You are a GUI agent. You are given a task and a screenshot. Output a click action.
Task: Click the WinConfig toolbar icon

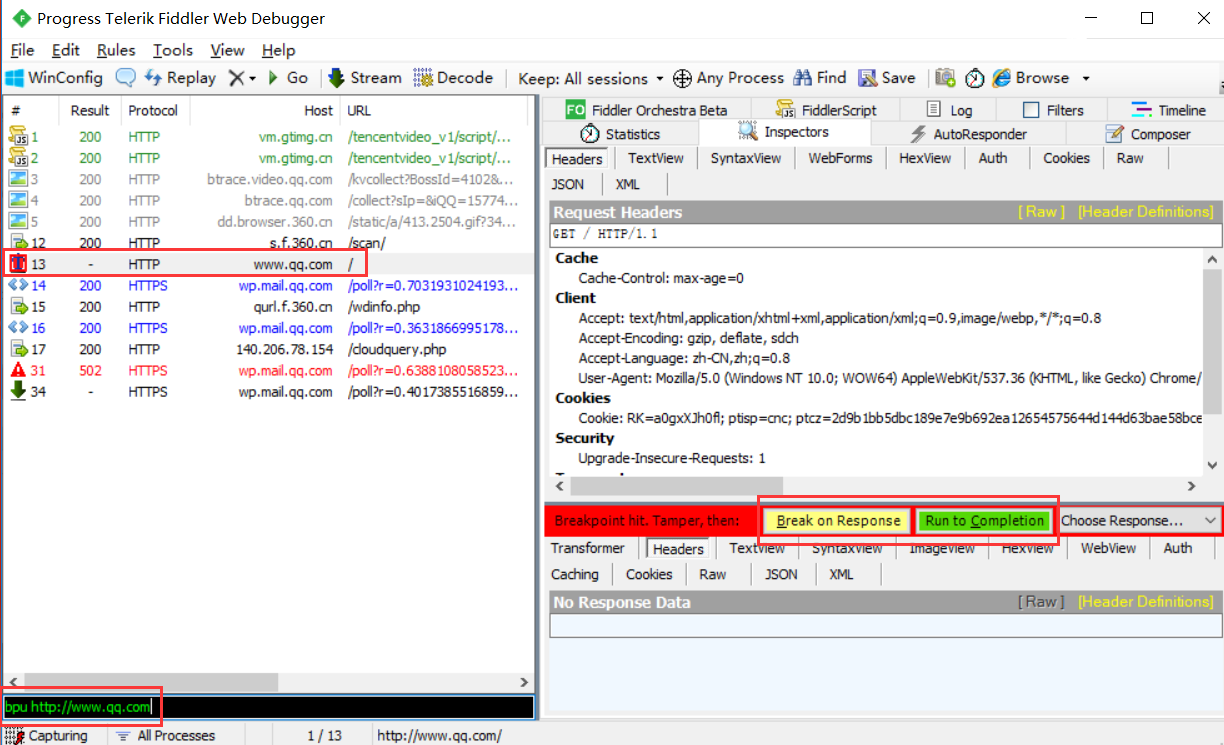[15, 78]
